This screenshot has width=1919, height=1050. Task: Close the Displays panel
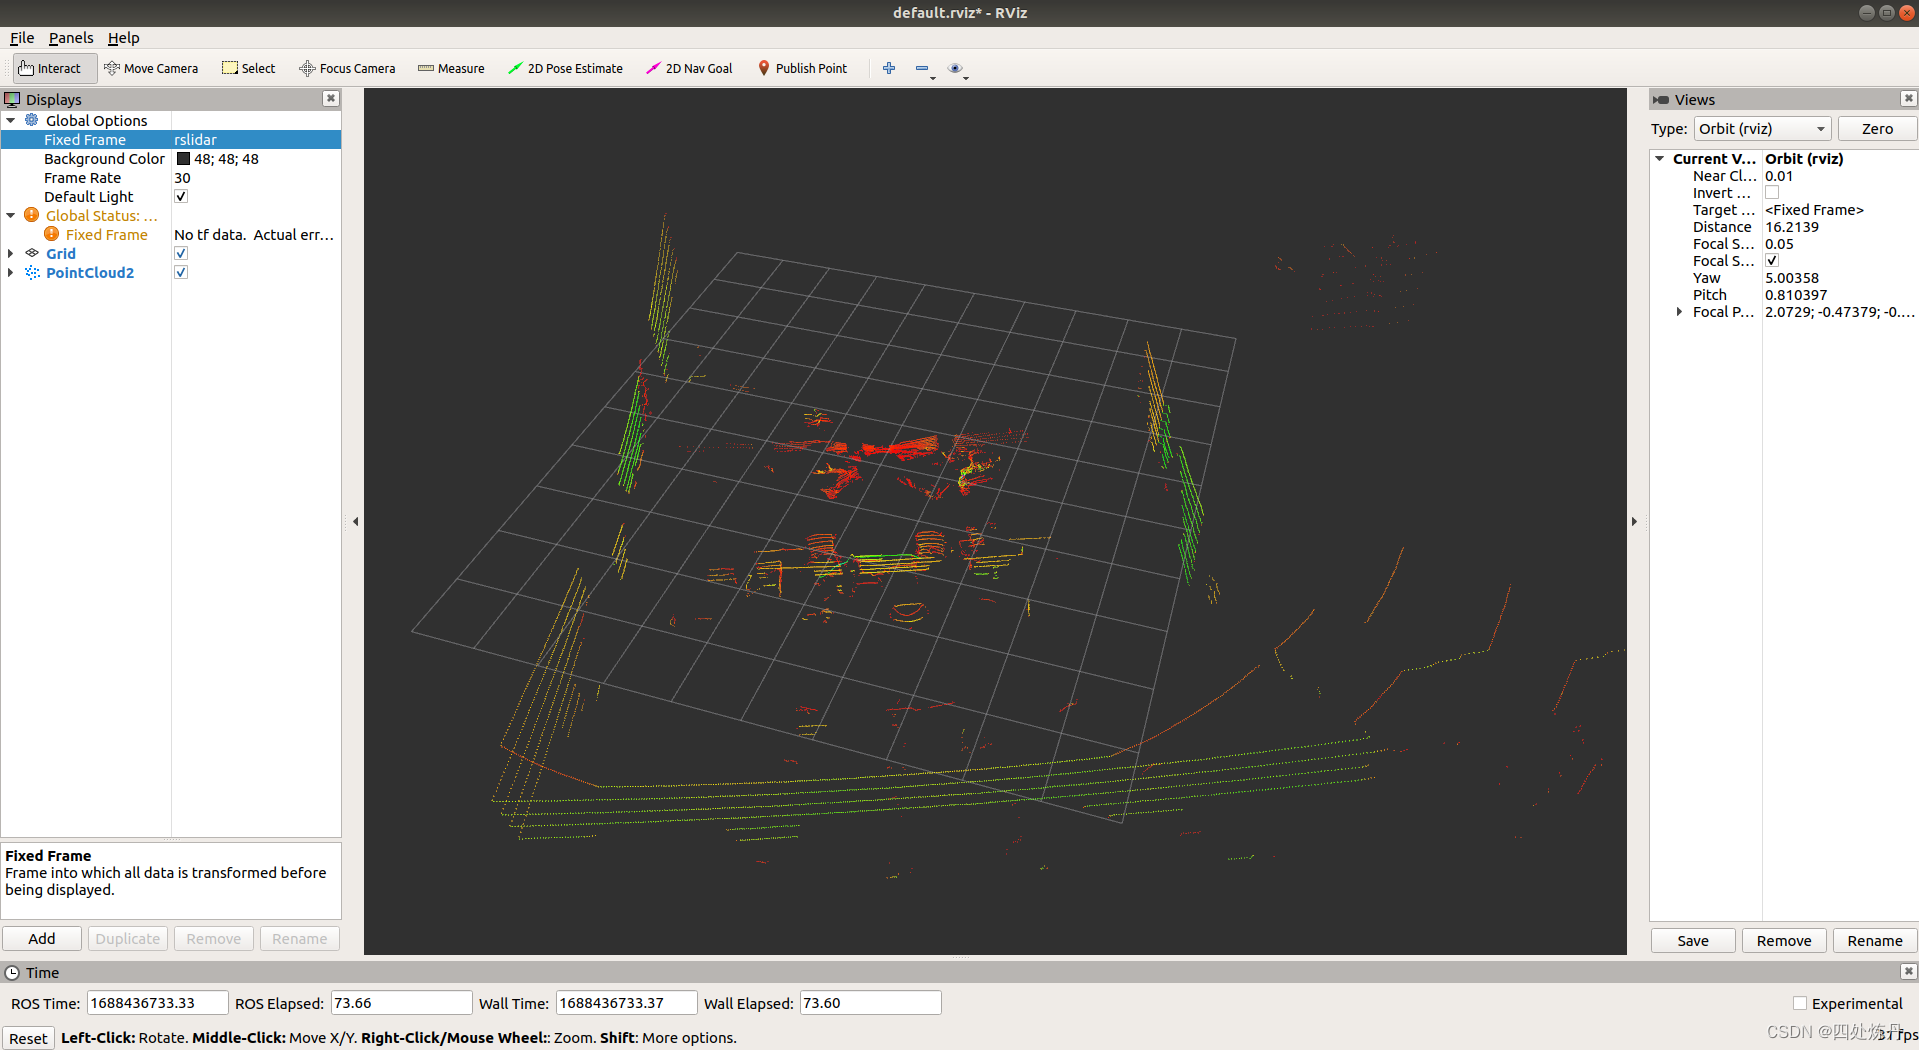pos(331,98)
